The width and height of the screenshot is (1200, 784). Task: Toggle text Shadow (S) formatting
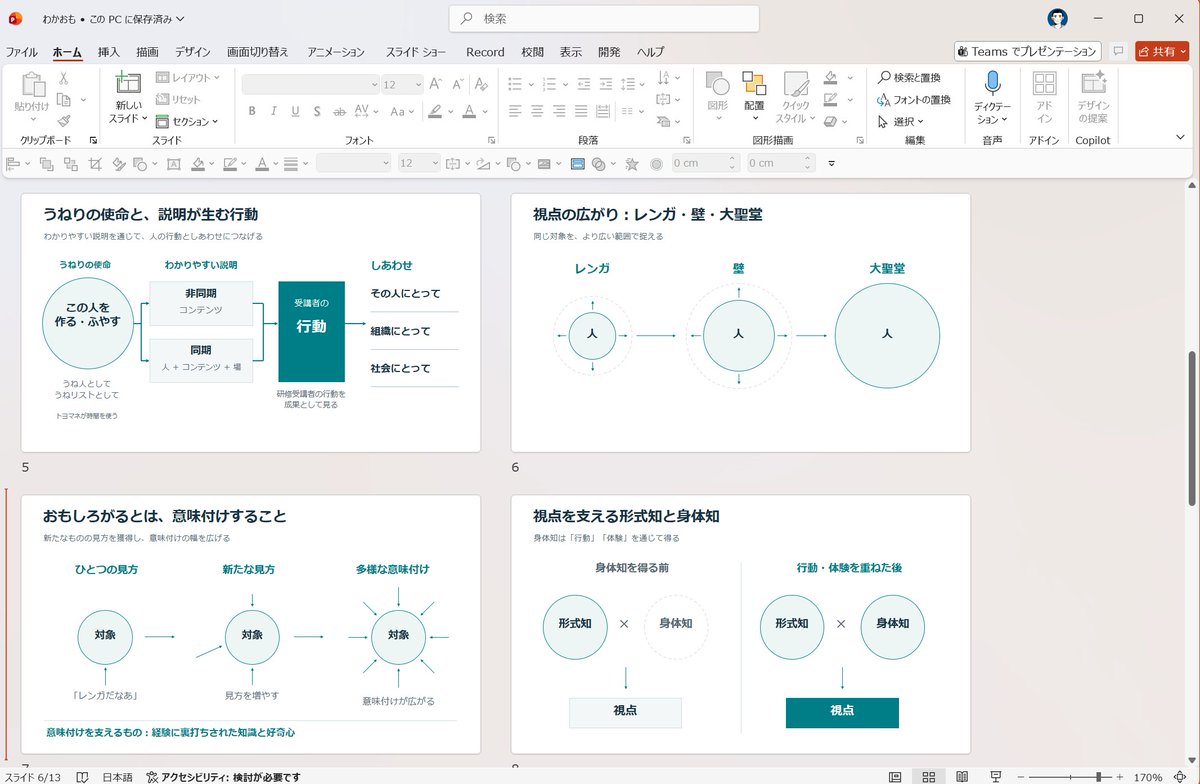(x=317, y=111)
